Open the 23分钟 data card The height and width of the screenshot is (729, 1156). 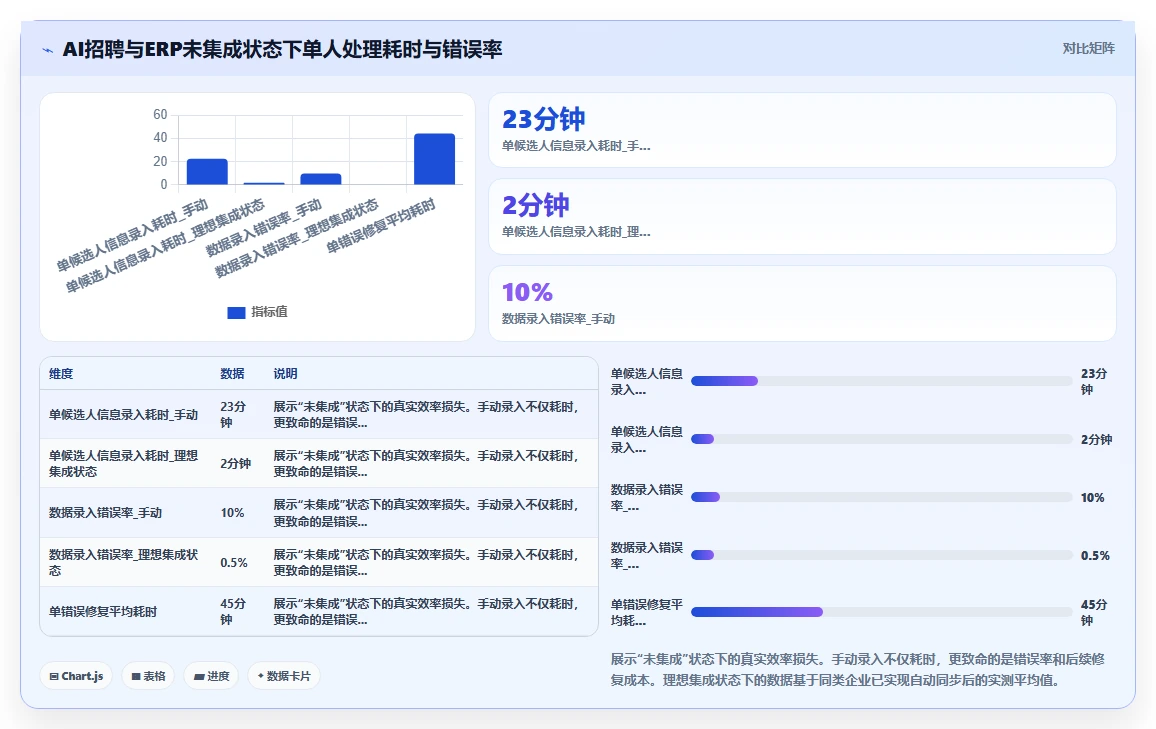point(802,130)
